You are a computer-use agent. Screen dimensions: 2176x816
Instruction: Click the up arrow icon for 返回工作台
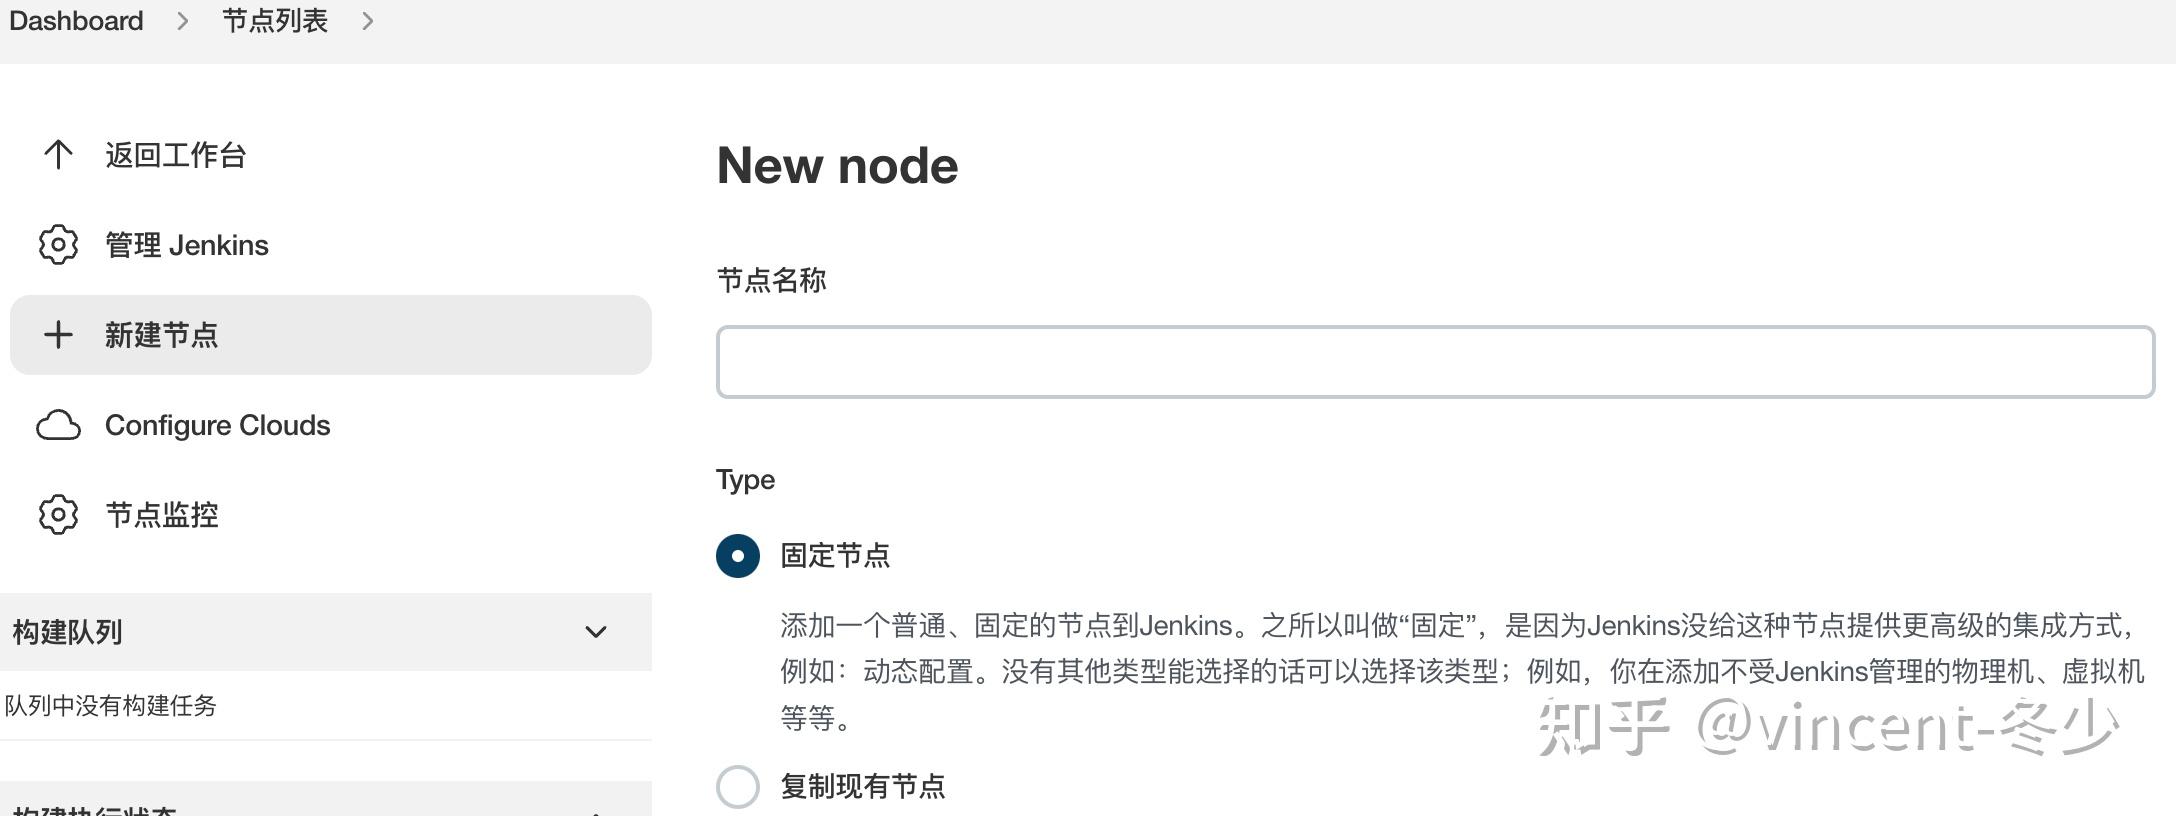pos(58,155)
